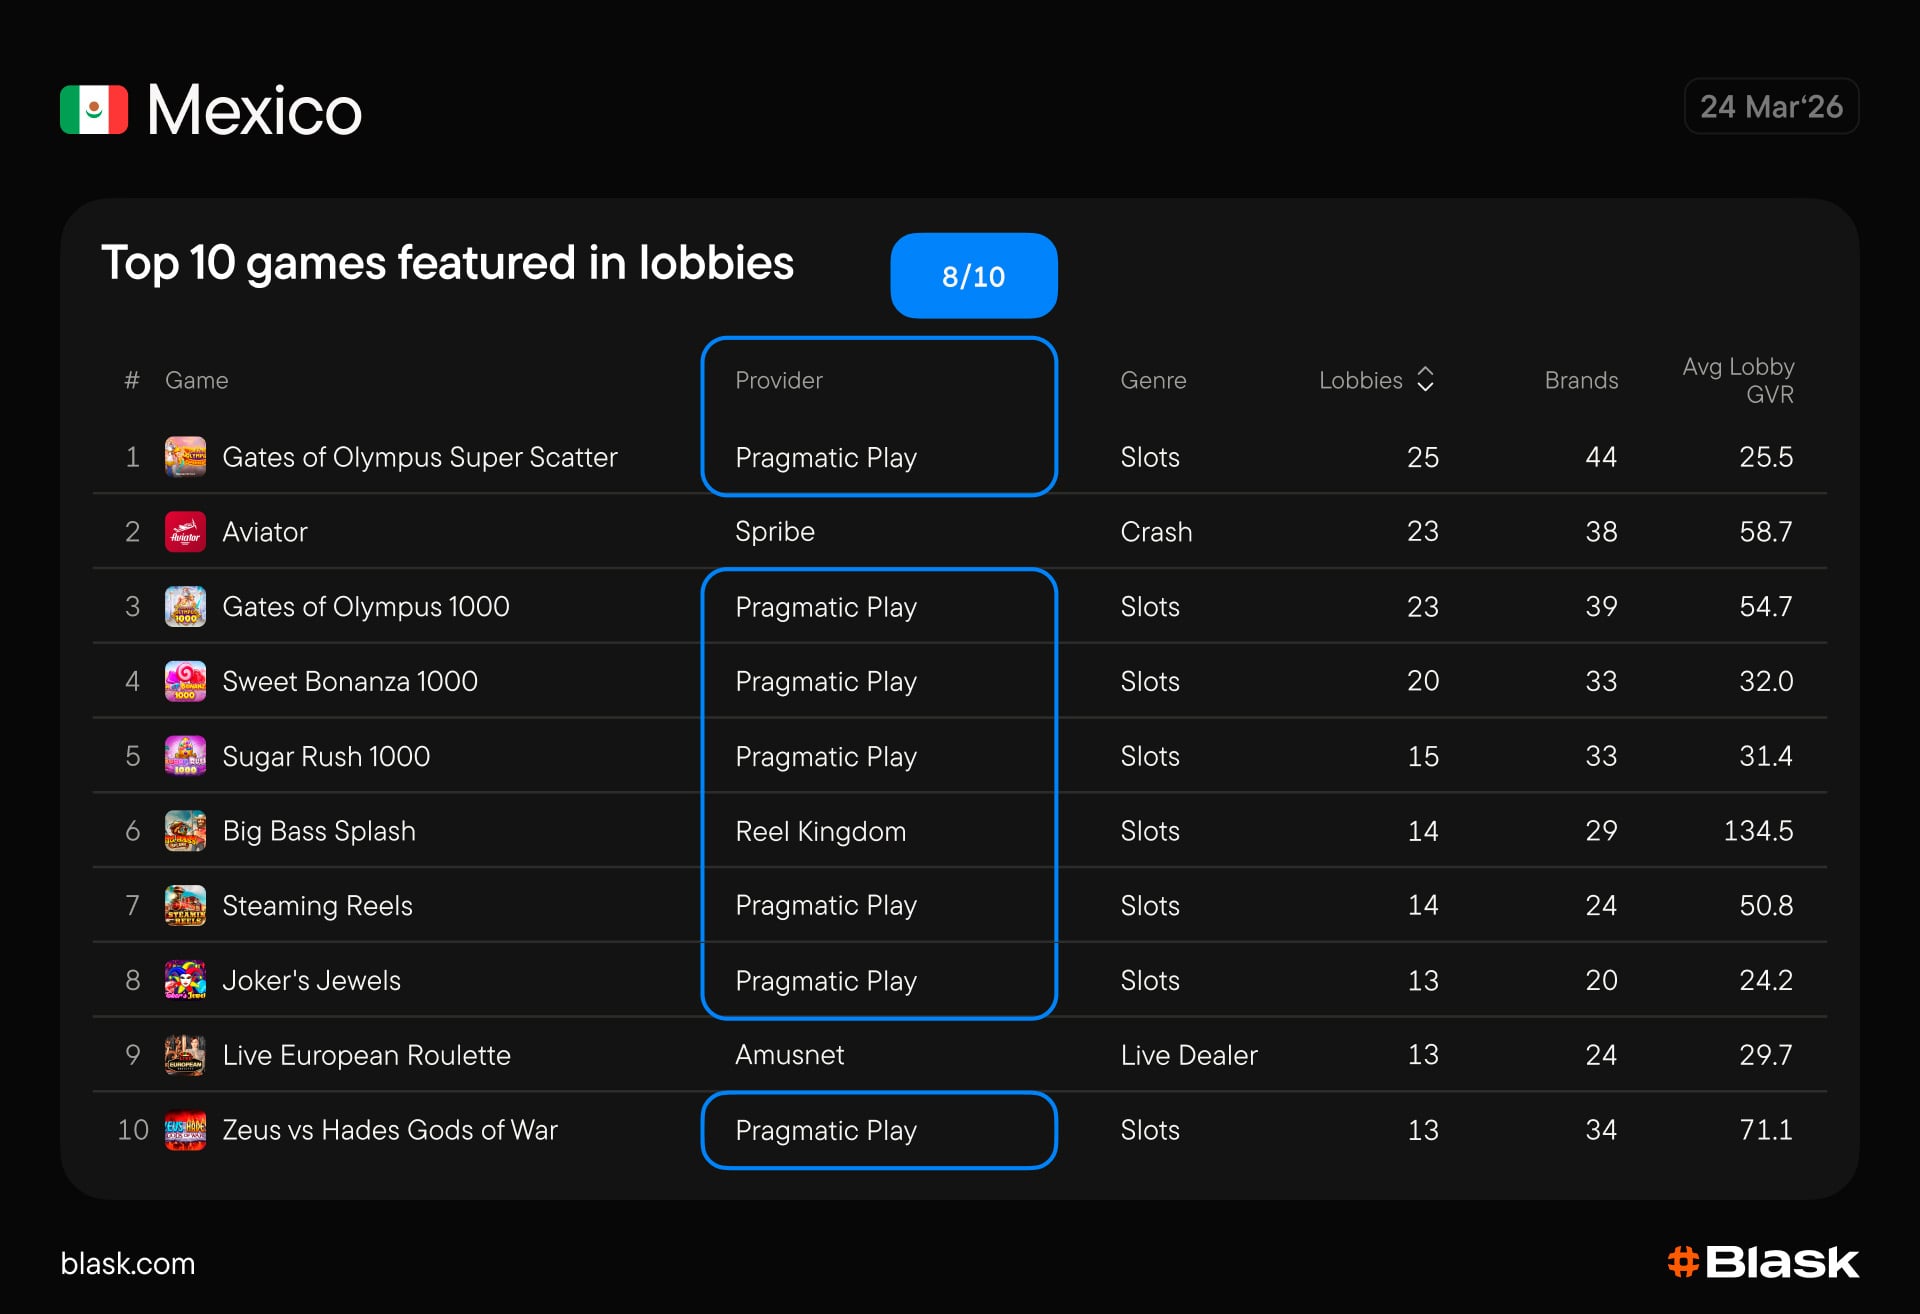
Task: Click the Big Bass Splash game icon
Action: [x=185, y=831]
